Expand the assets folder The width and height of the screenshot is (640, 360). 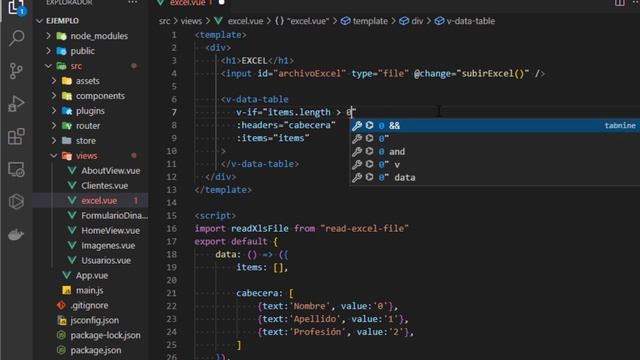click(x=54, y=81)
